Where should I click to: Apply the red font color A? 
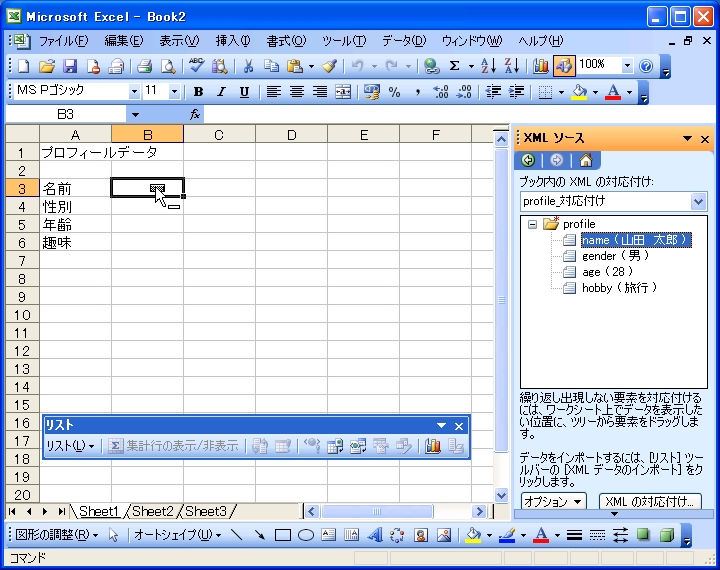[613, 92]
